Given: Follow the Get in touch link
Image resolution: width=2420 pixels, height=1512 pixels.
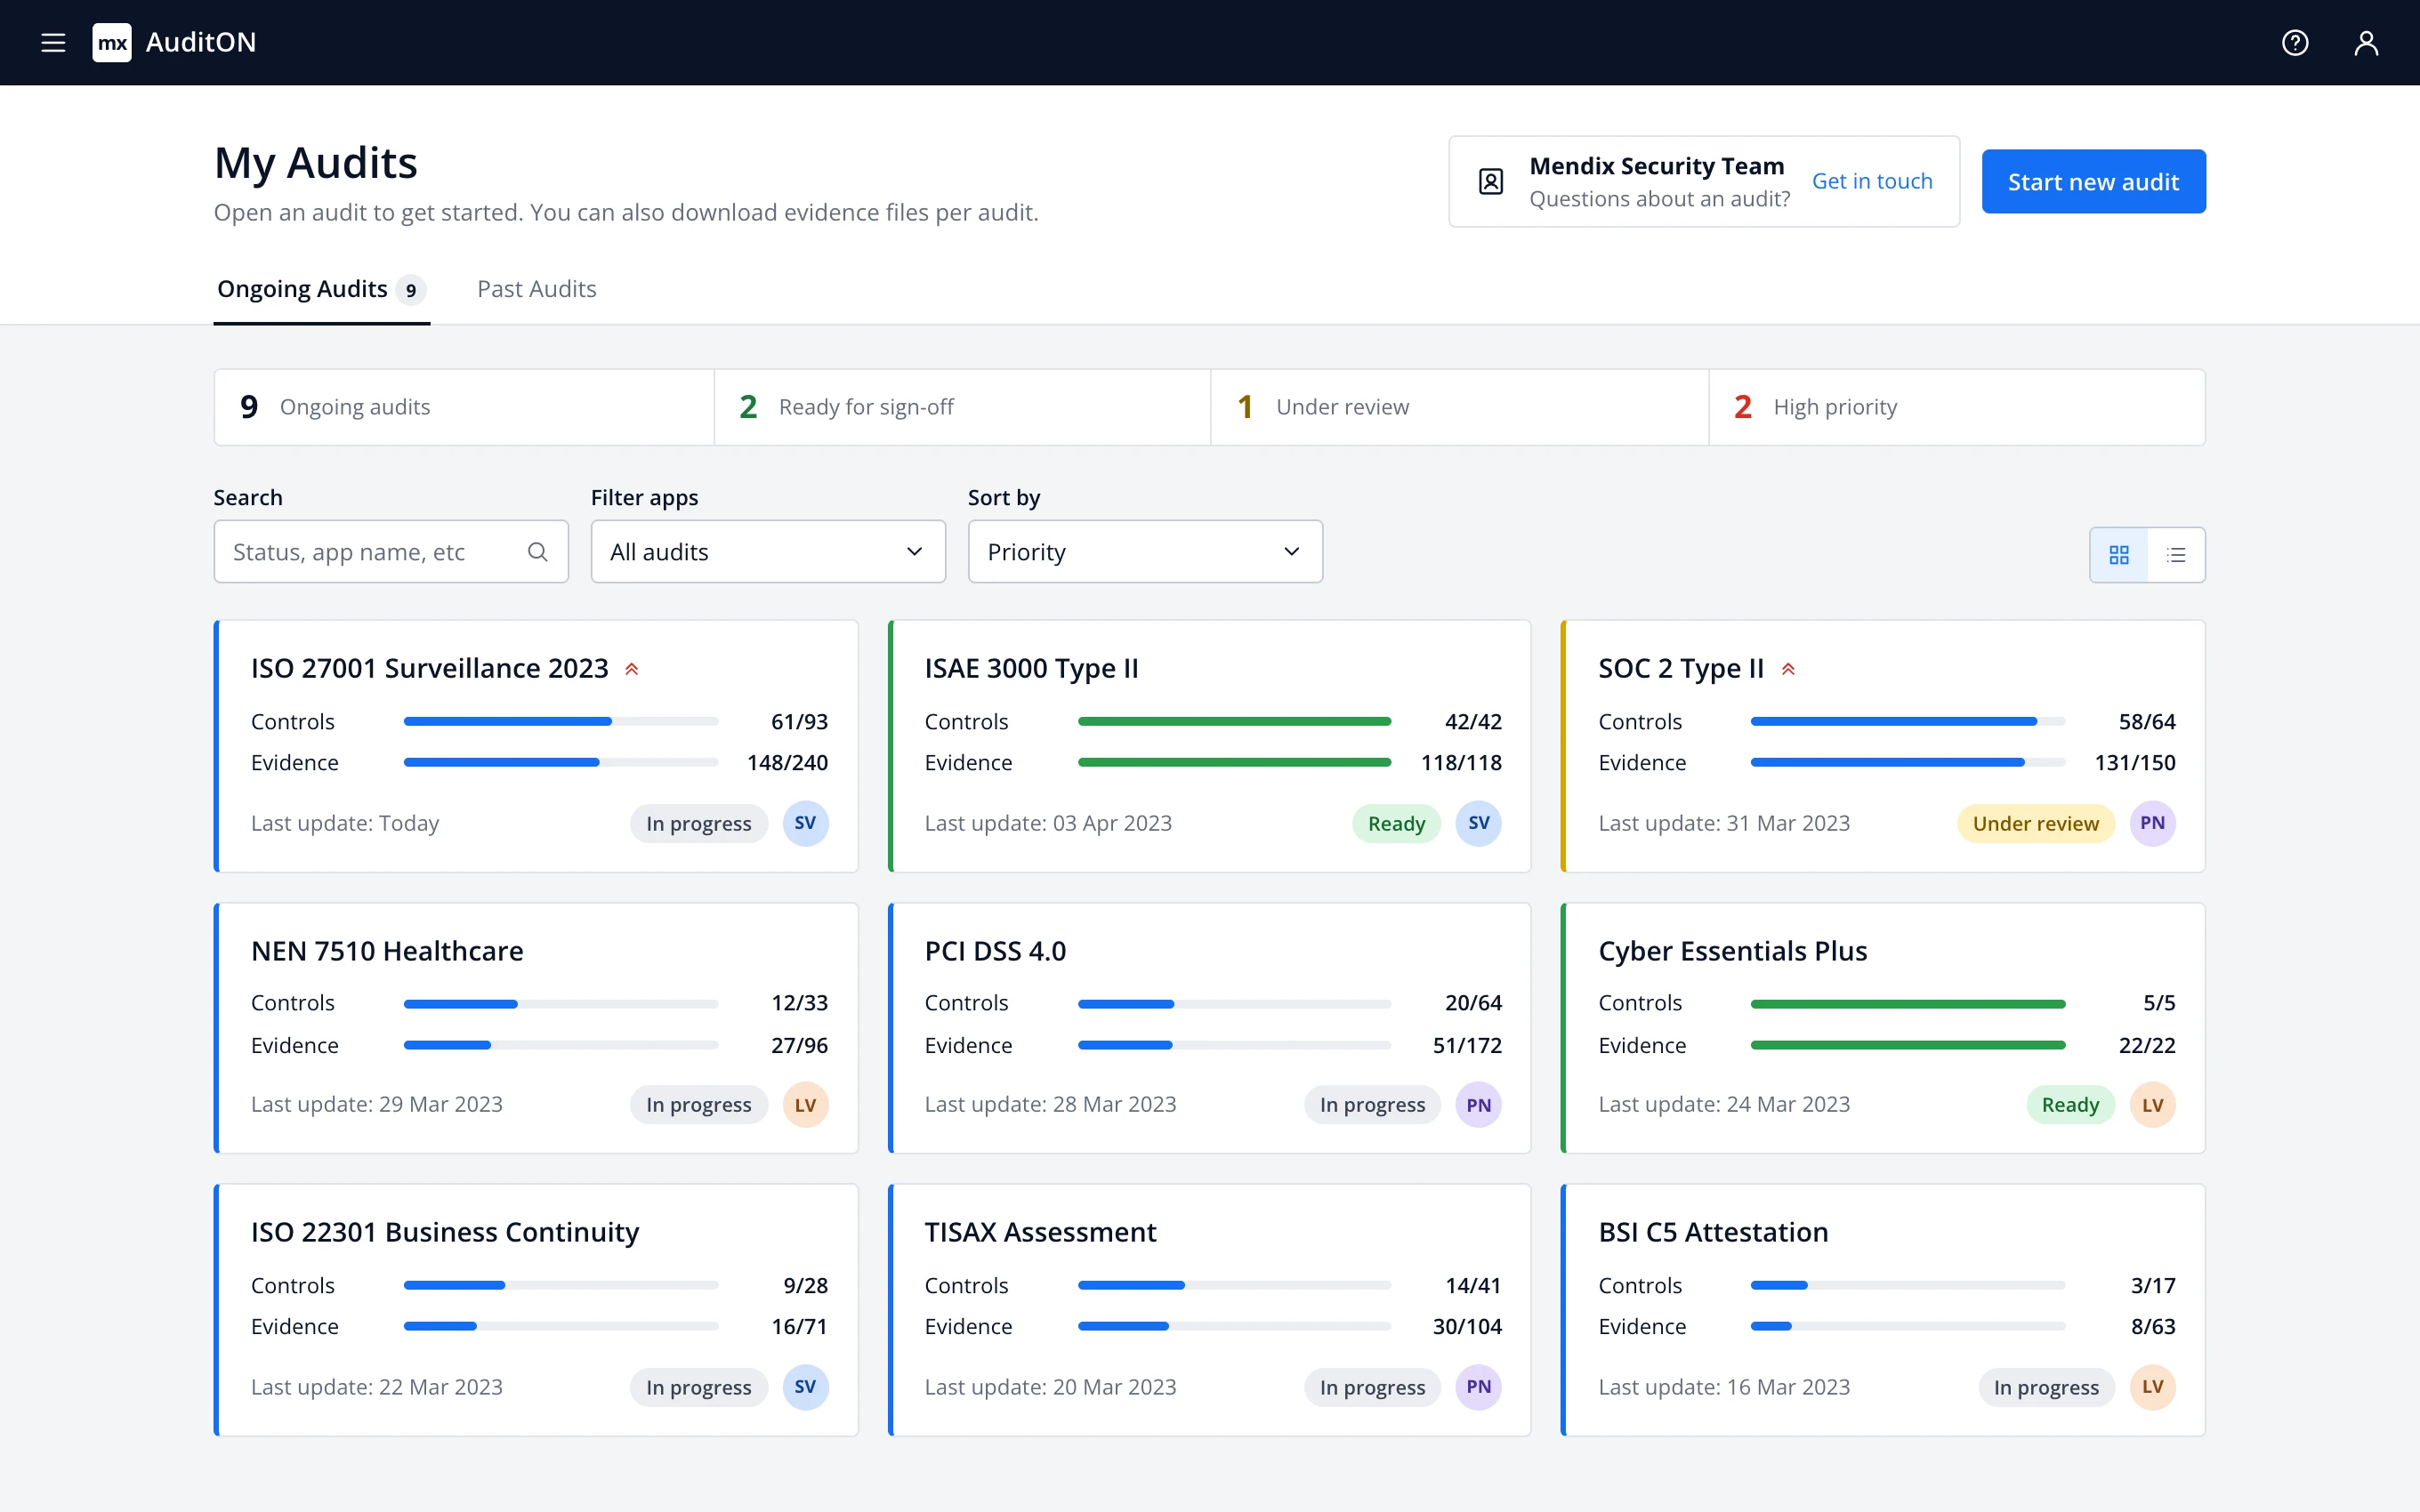Looking at the screenshot, I should point(1872,181).
